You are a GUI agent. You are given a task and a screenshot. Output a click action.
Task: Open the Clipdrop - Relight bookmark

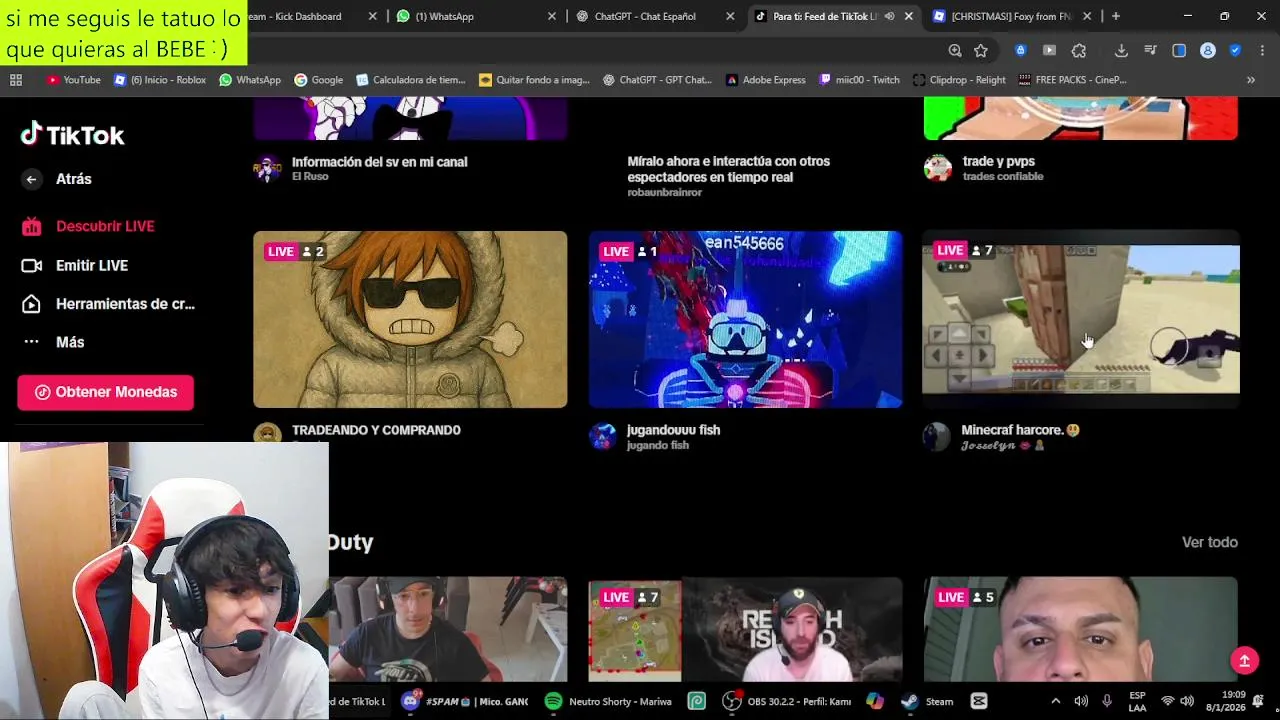pyautogui.click(x=959, y=80)
